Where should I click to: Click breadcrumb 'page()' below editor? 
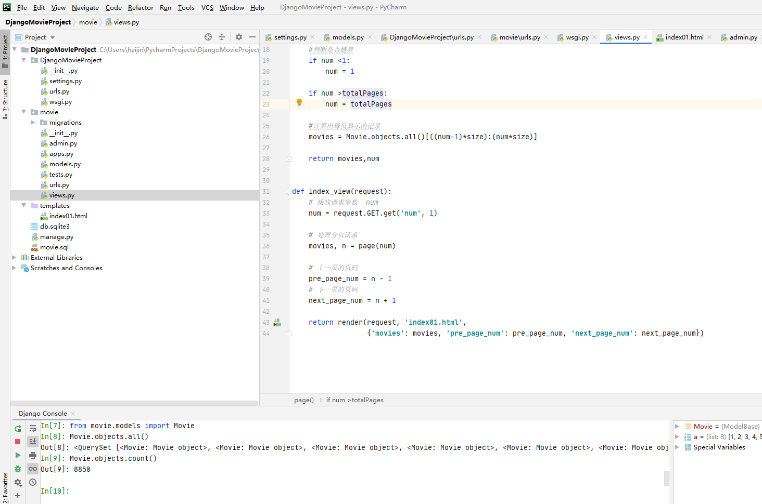pos(304,400)
